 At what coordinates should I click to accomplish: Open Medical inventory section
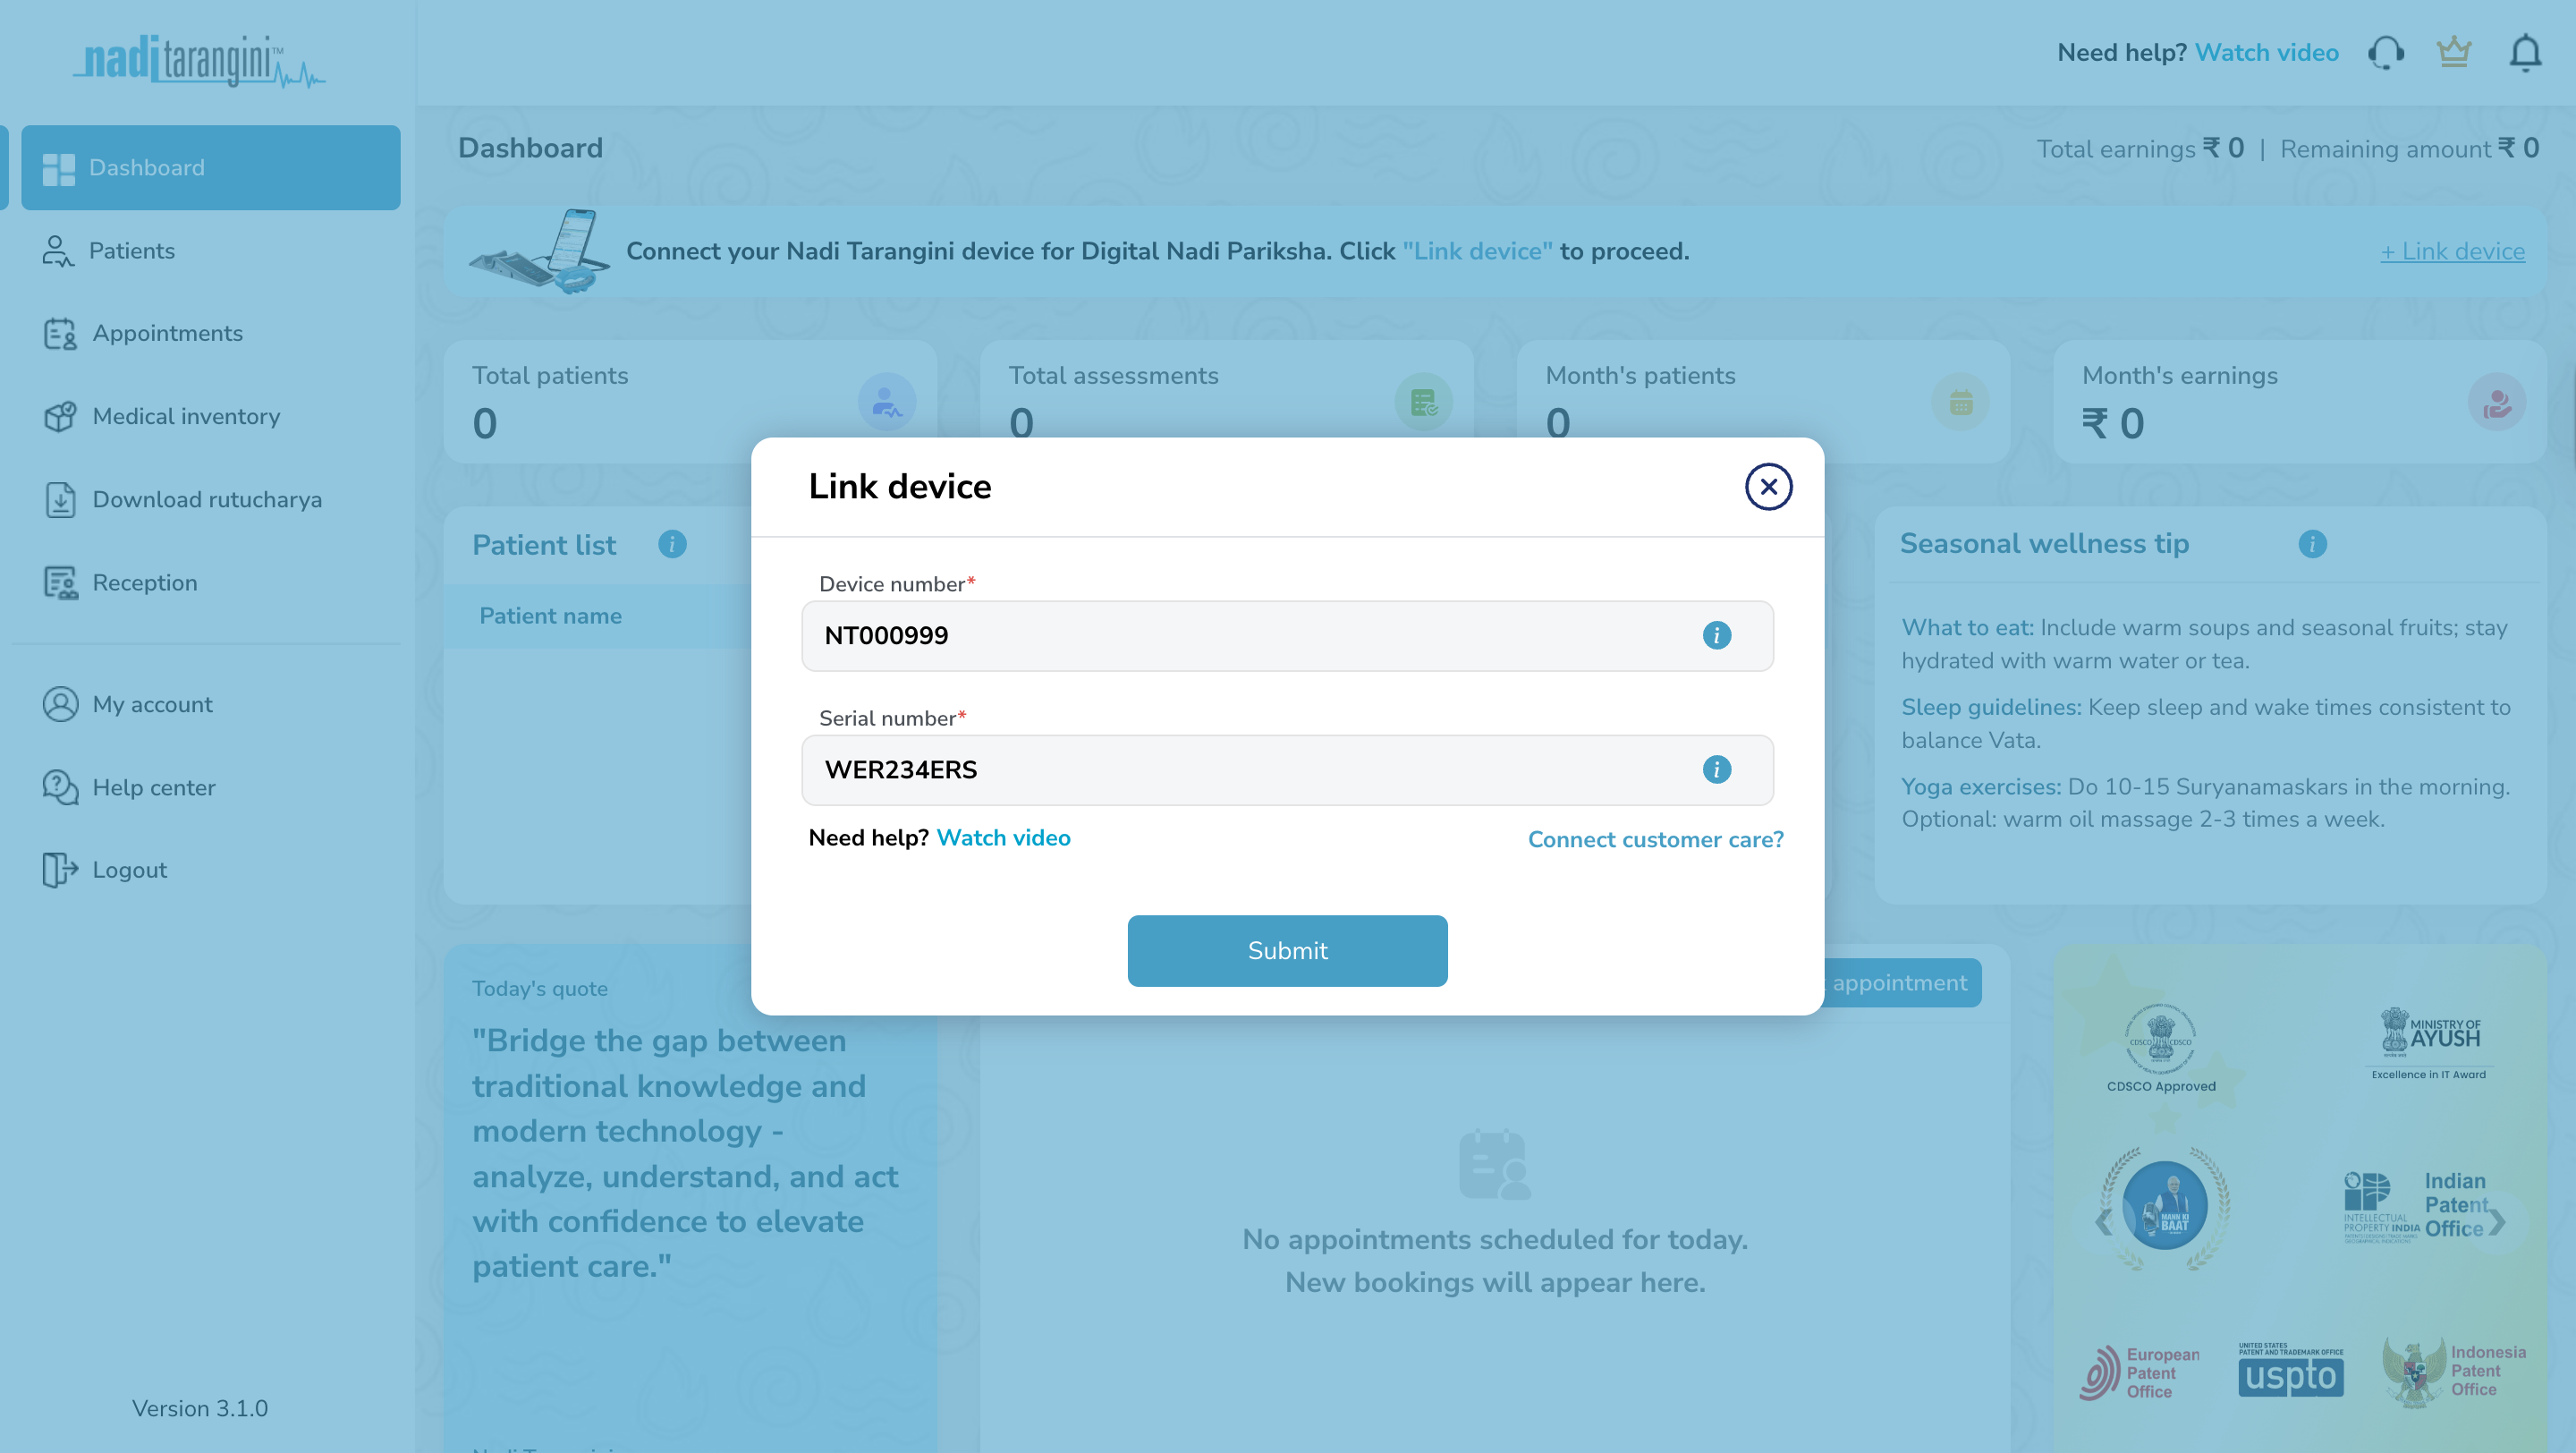(186, 416)
